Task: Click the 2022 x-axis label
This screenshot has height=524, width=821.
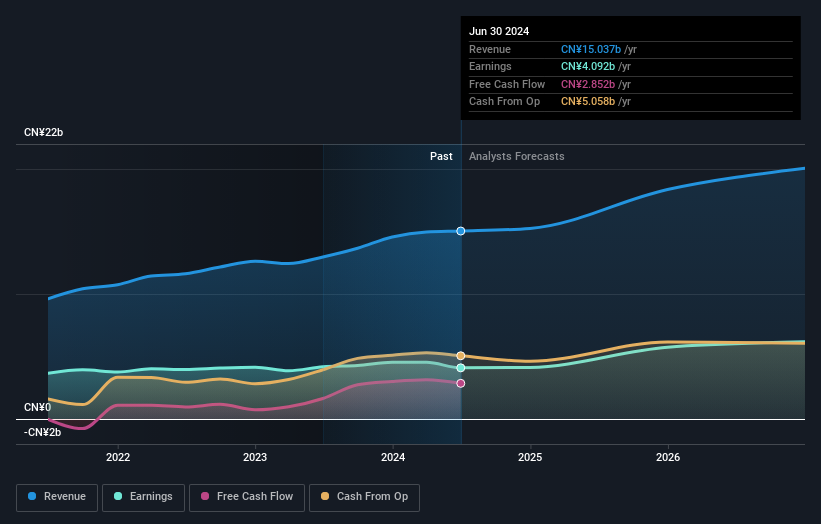Action: (x=118, y=457)
